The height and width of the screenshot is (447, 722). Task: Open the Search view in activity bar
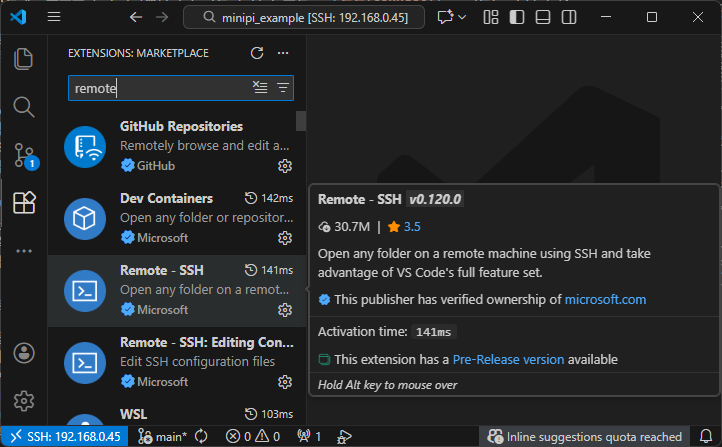click(23, 107)
